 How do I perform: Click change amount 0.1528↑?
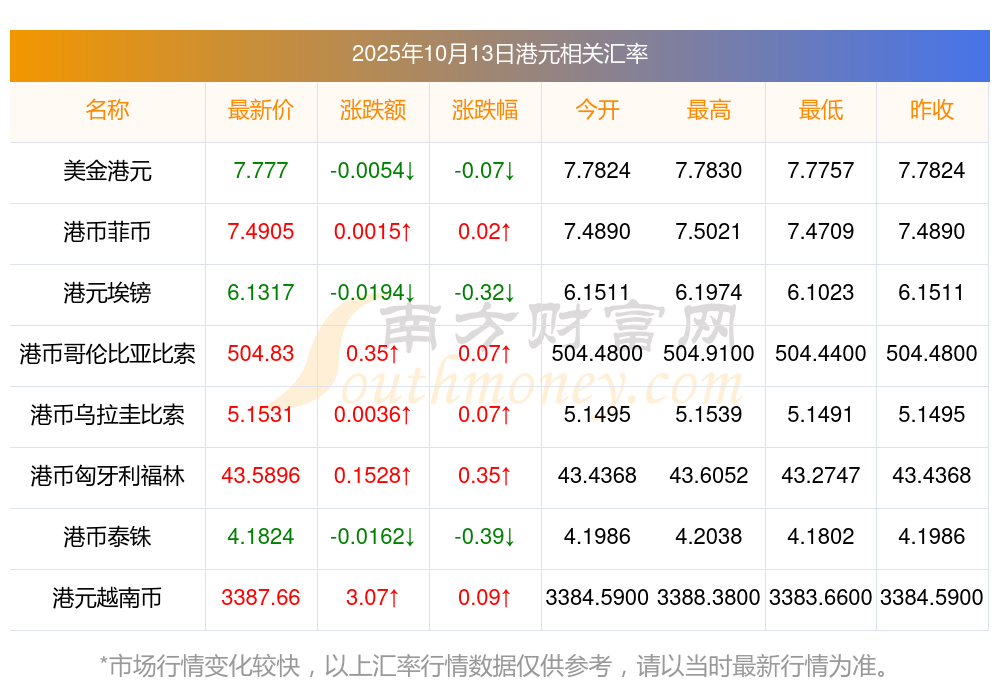[372, 476]
